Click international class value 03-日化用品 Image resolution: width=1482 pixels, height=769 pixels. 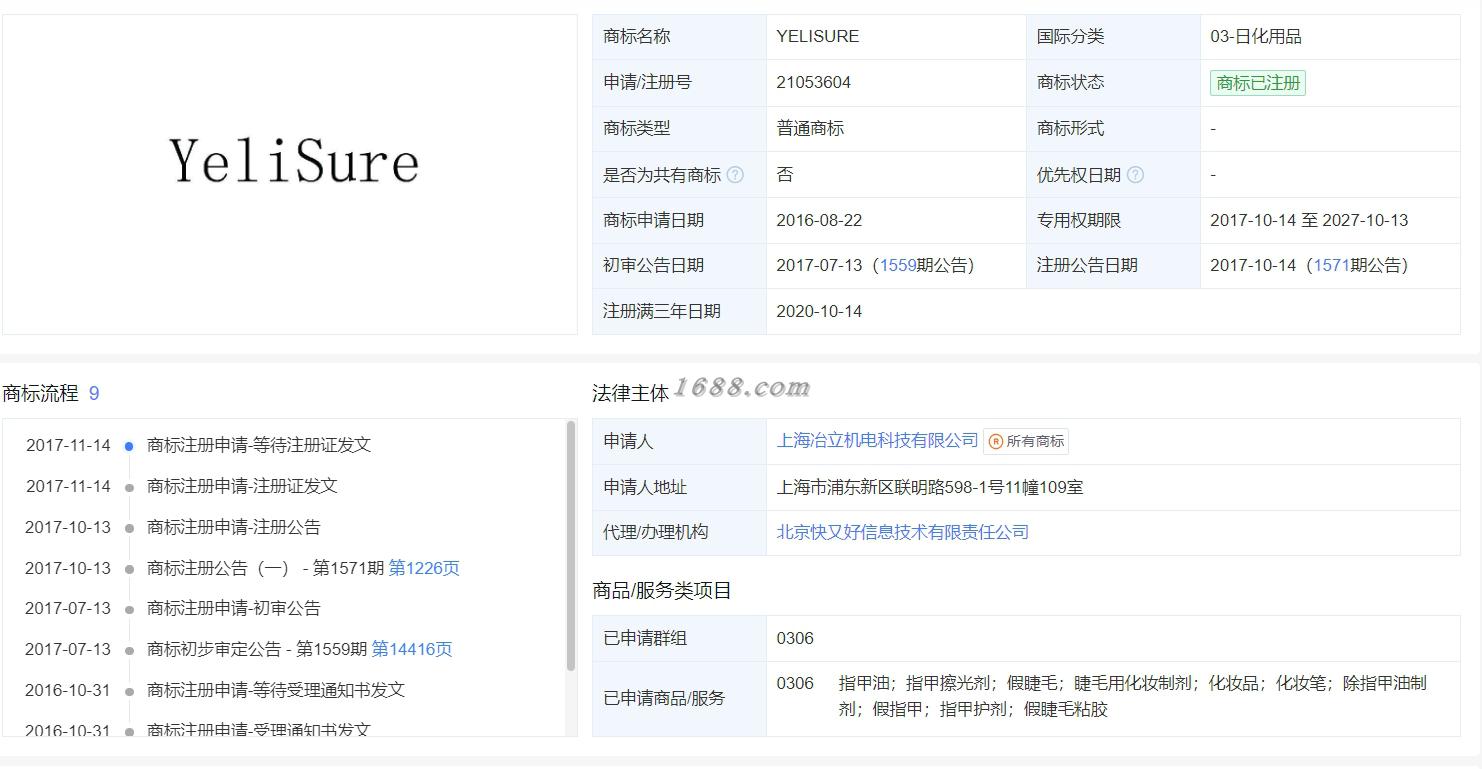click(1255, 36)
